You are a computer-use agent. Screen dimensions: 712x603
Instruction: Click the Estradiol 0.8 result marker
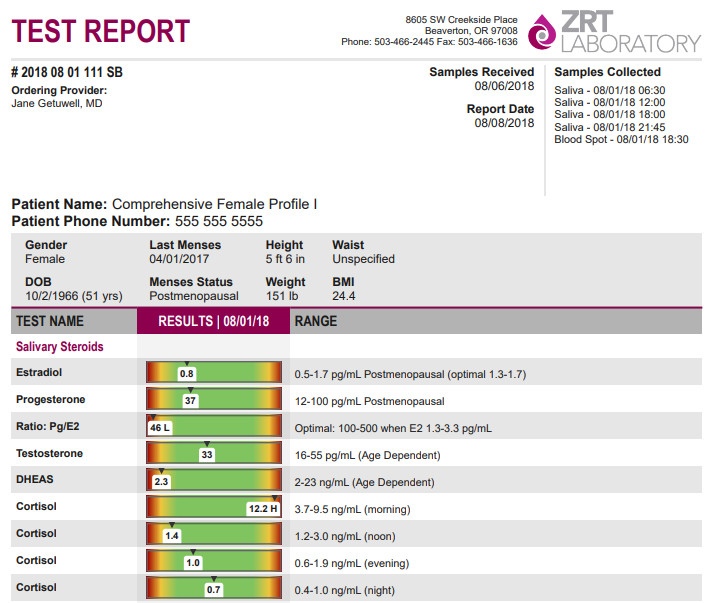click(x=187, y=374)
